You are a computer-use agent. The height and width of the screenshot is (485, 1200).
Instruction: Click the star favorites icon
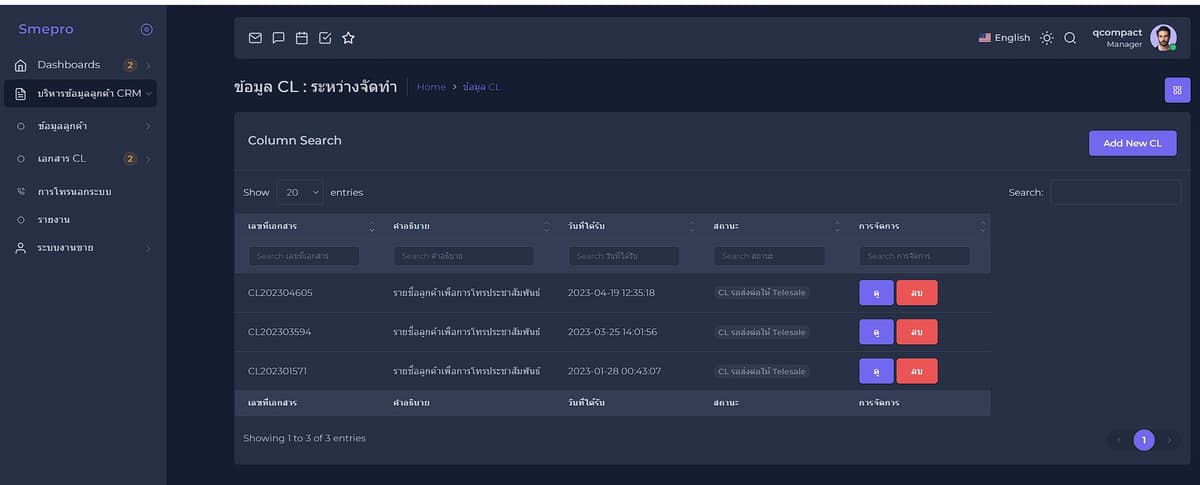(348, 38)
